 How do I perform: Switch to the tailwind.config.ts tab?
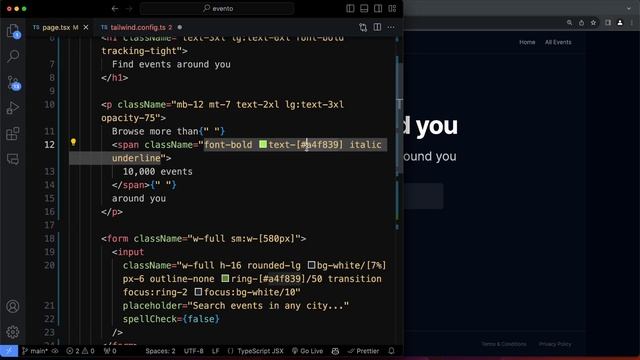click(138, 27)
